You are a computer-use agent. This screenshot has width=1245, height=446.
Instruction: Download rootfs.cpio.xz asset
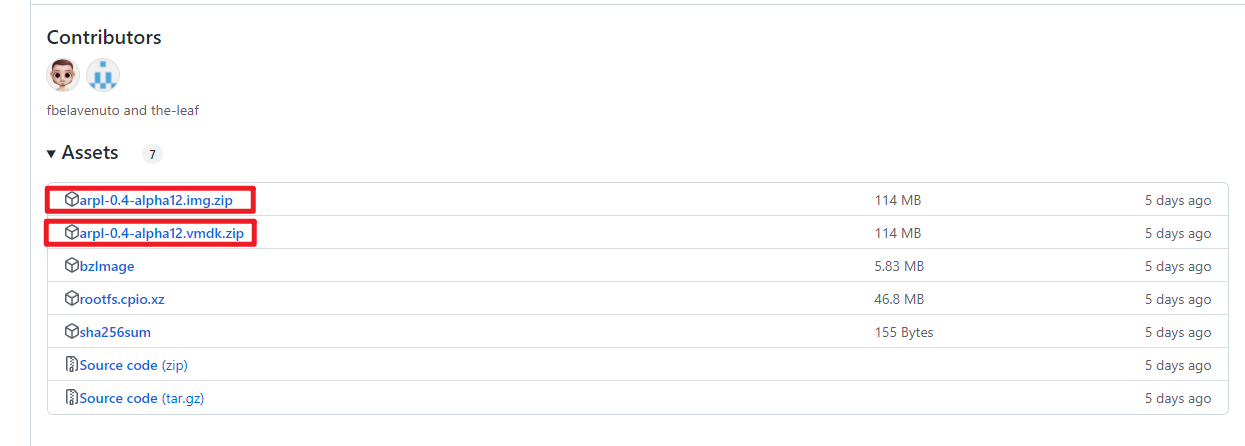point(122,299)
